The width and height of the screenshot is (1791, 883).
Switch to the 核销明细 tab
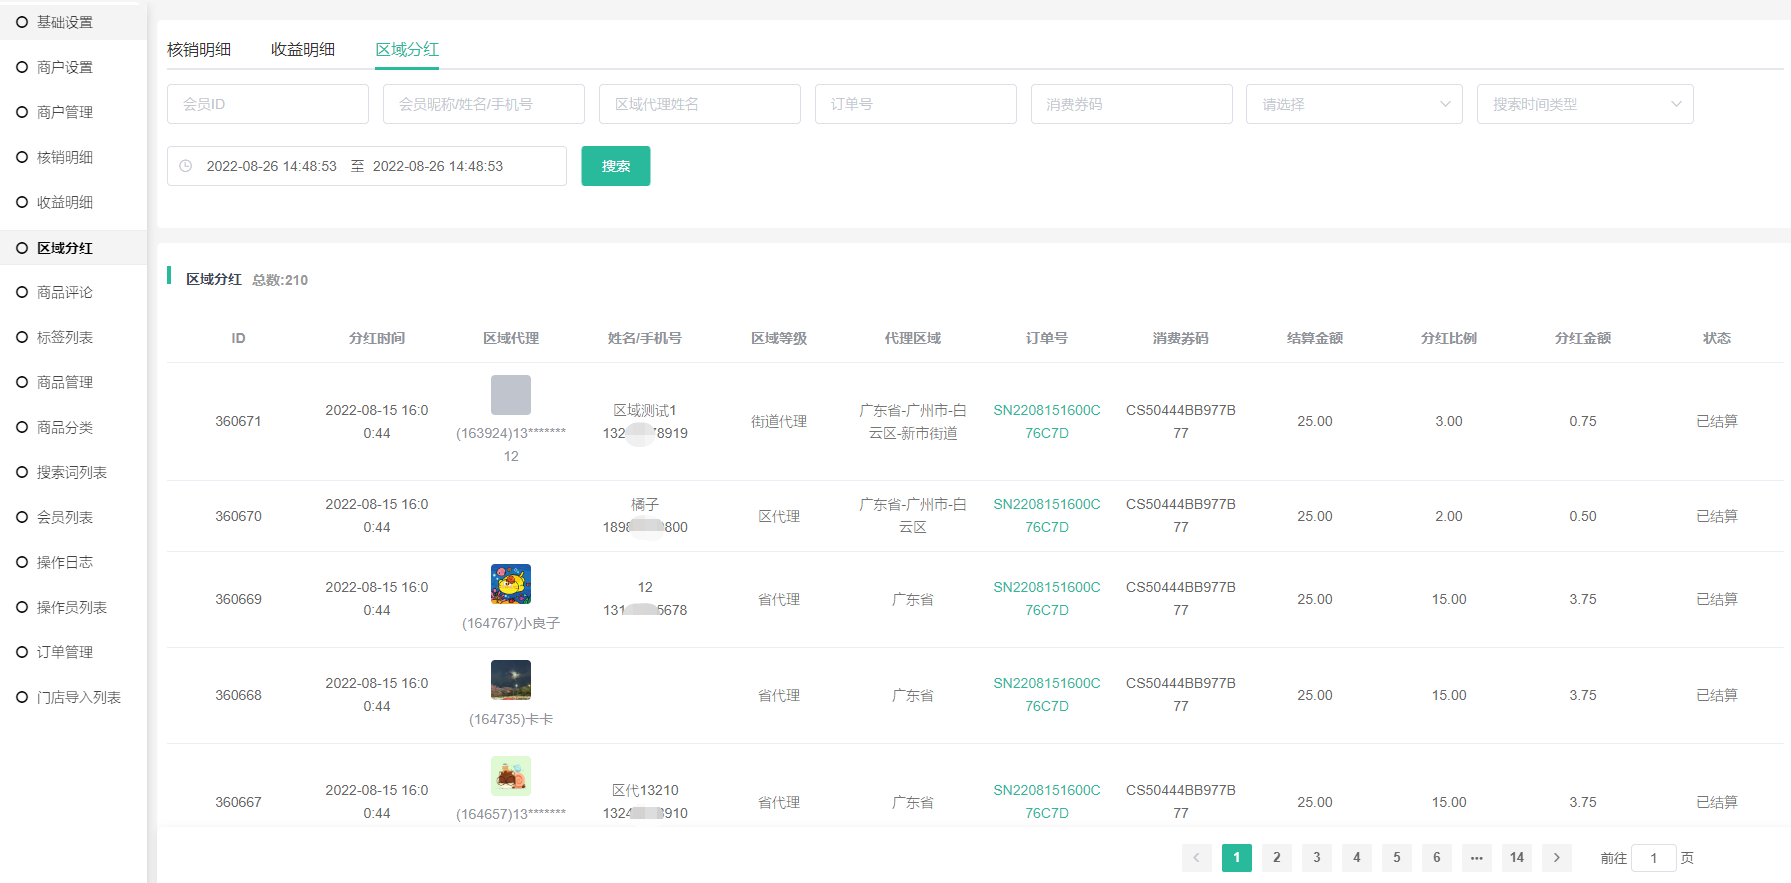199,50
